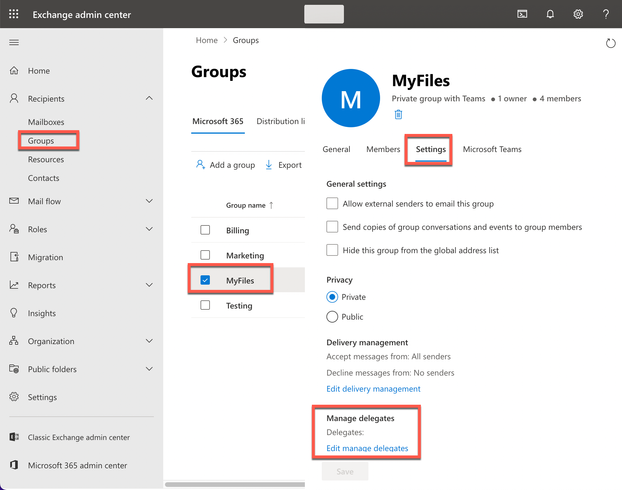This screenshot has height=490, width=622.
Task: Click the Export download arrow icon
Action: [x=269, y=165]
